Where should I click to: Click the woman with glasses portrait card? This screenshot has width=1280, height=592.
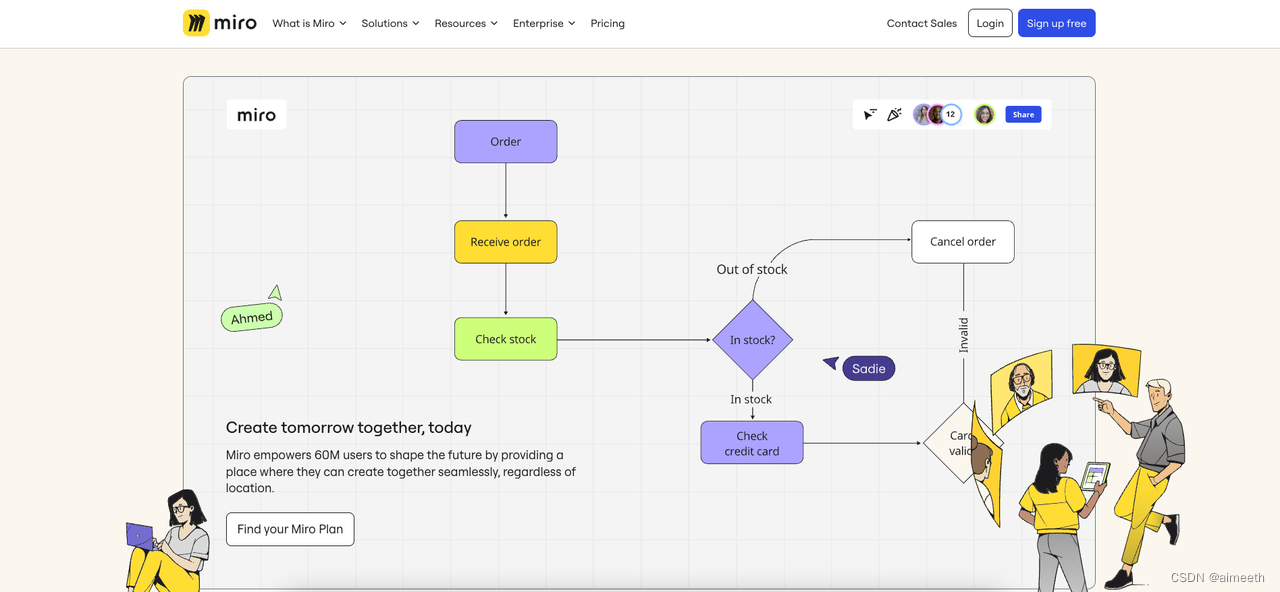1106,370
